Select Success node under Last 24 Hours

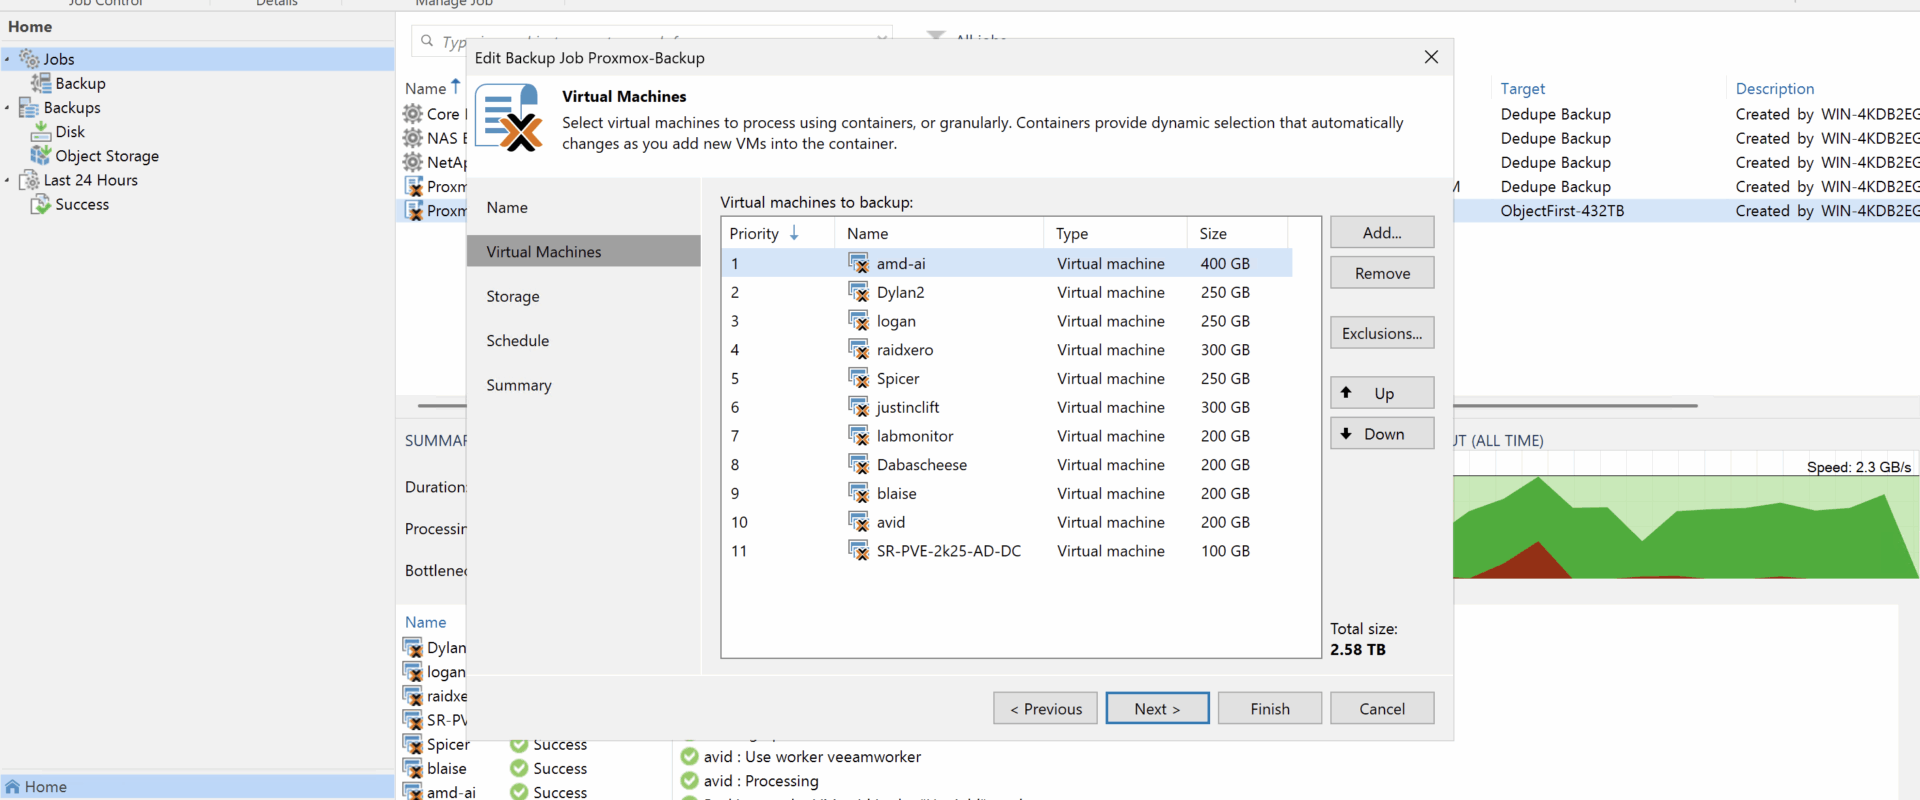pos(82,204)
